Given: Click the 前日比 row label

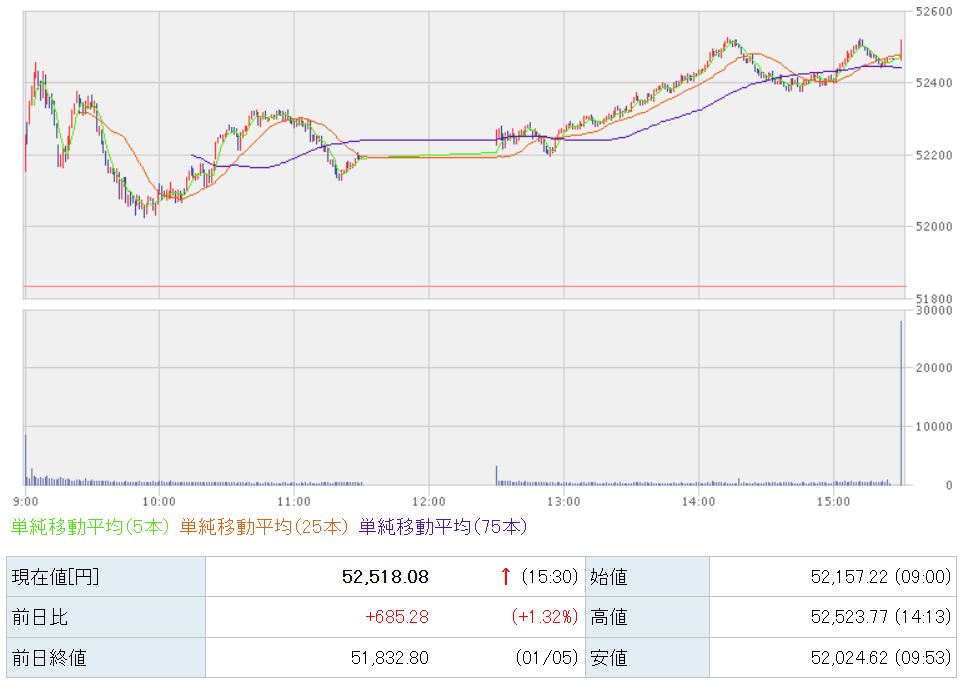Looking at the screenshot, I should coord(40,617).
